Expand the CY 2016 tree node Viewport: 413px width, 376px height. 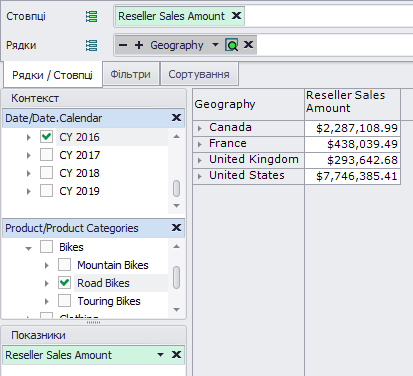[29, 137]
